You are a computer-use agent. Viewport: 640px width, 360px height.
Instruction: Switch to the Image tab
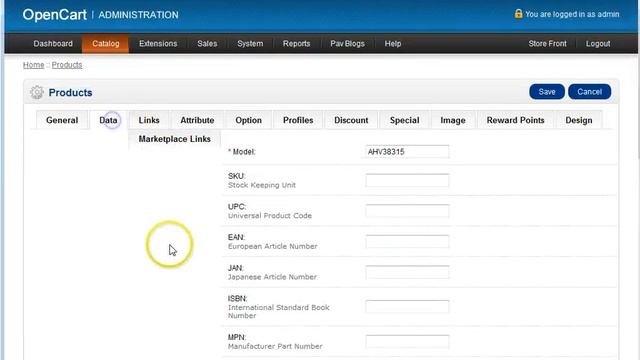click(453, 120)
